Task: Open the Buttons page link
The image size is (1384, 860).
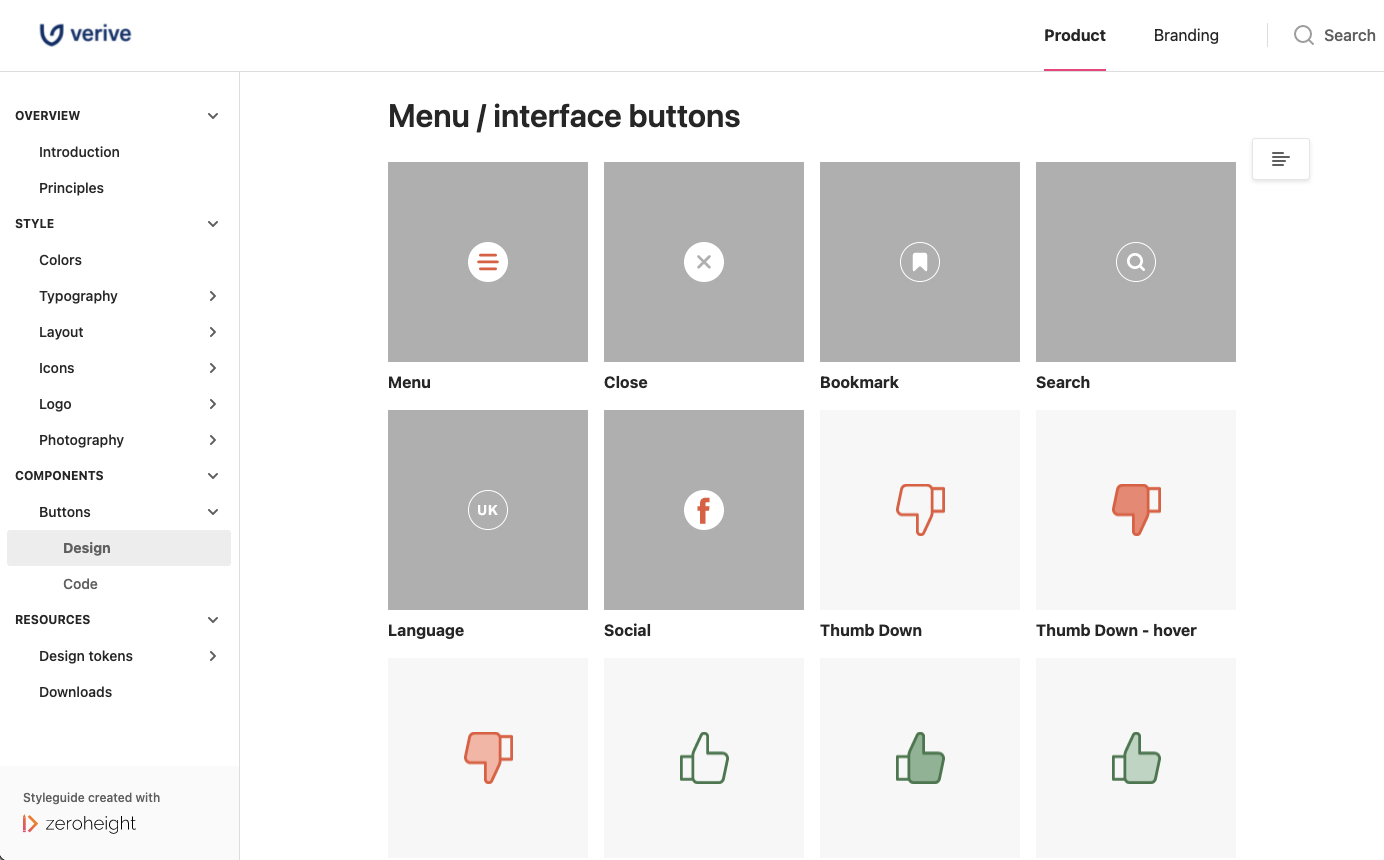Action: click(65, 512)
